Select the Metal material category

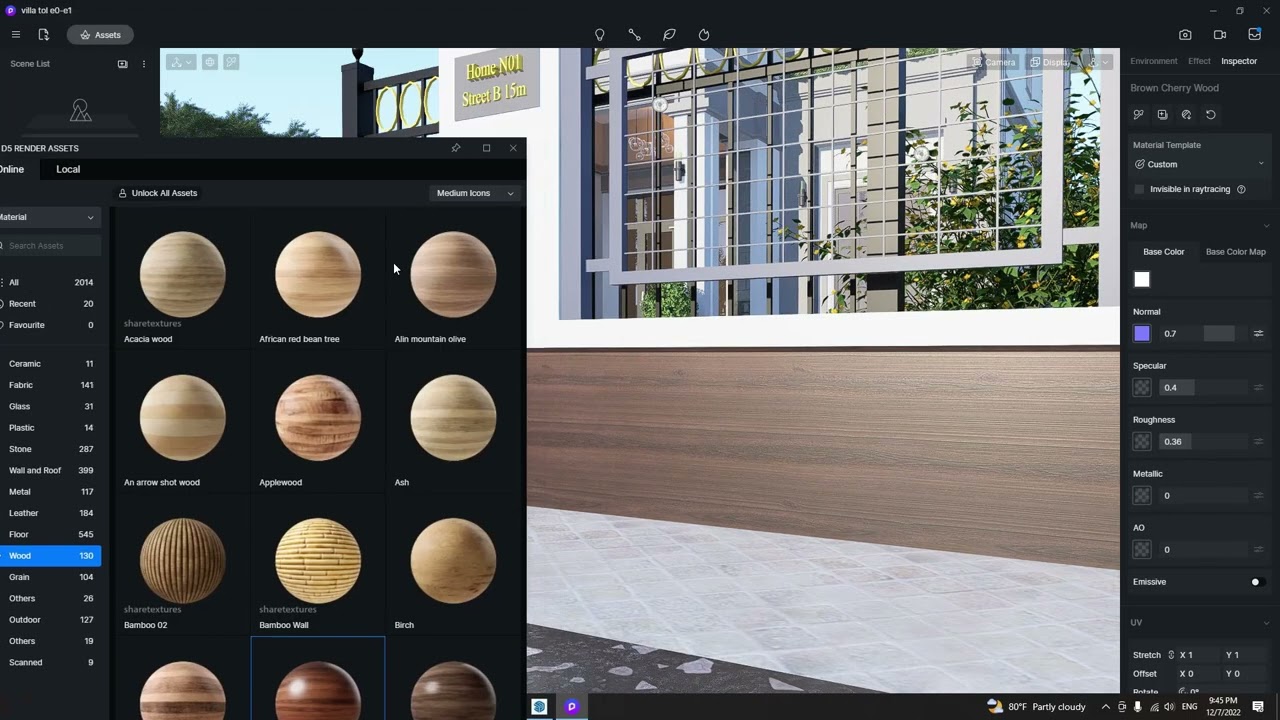[50, 492]
